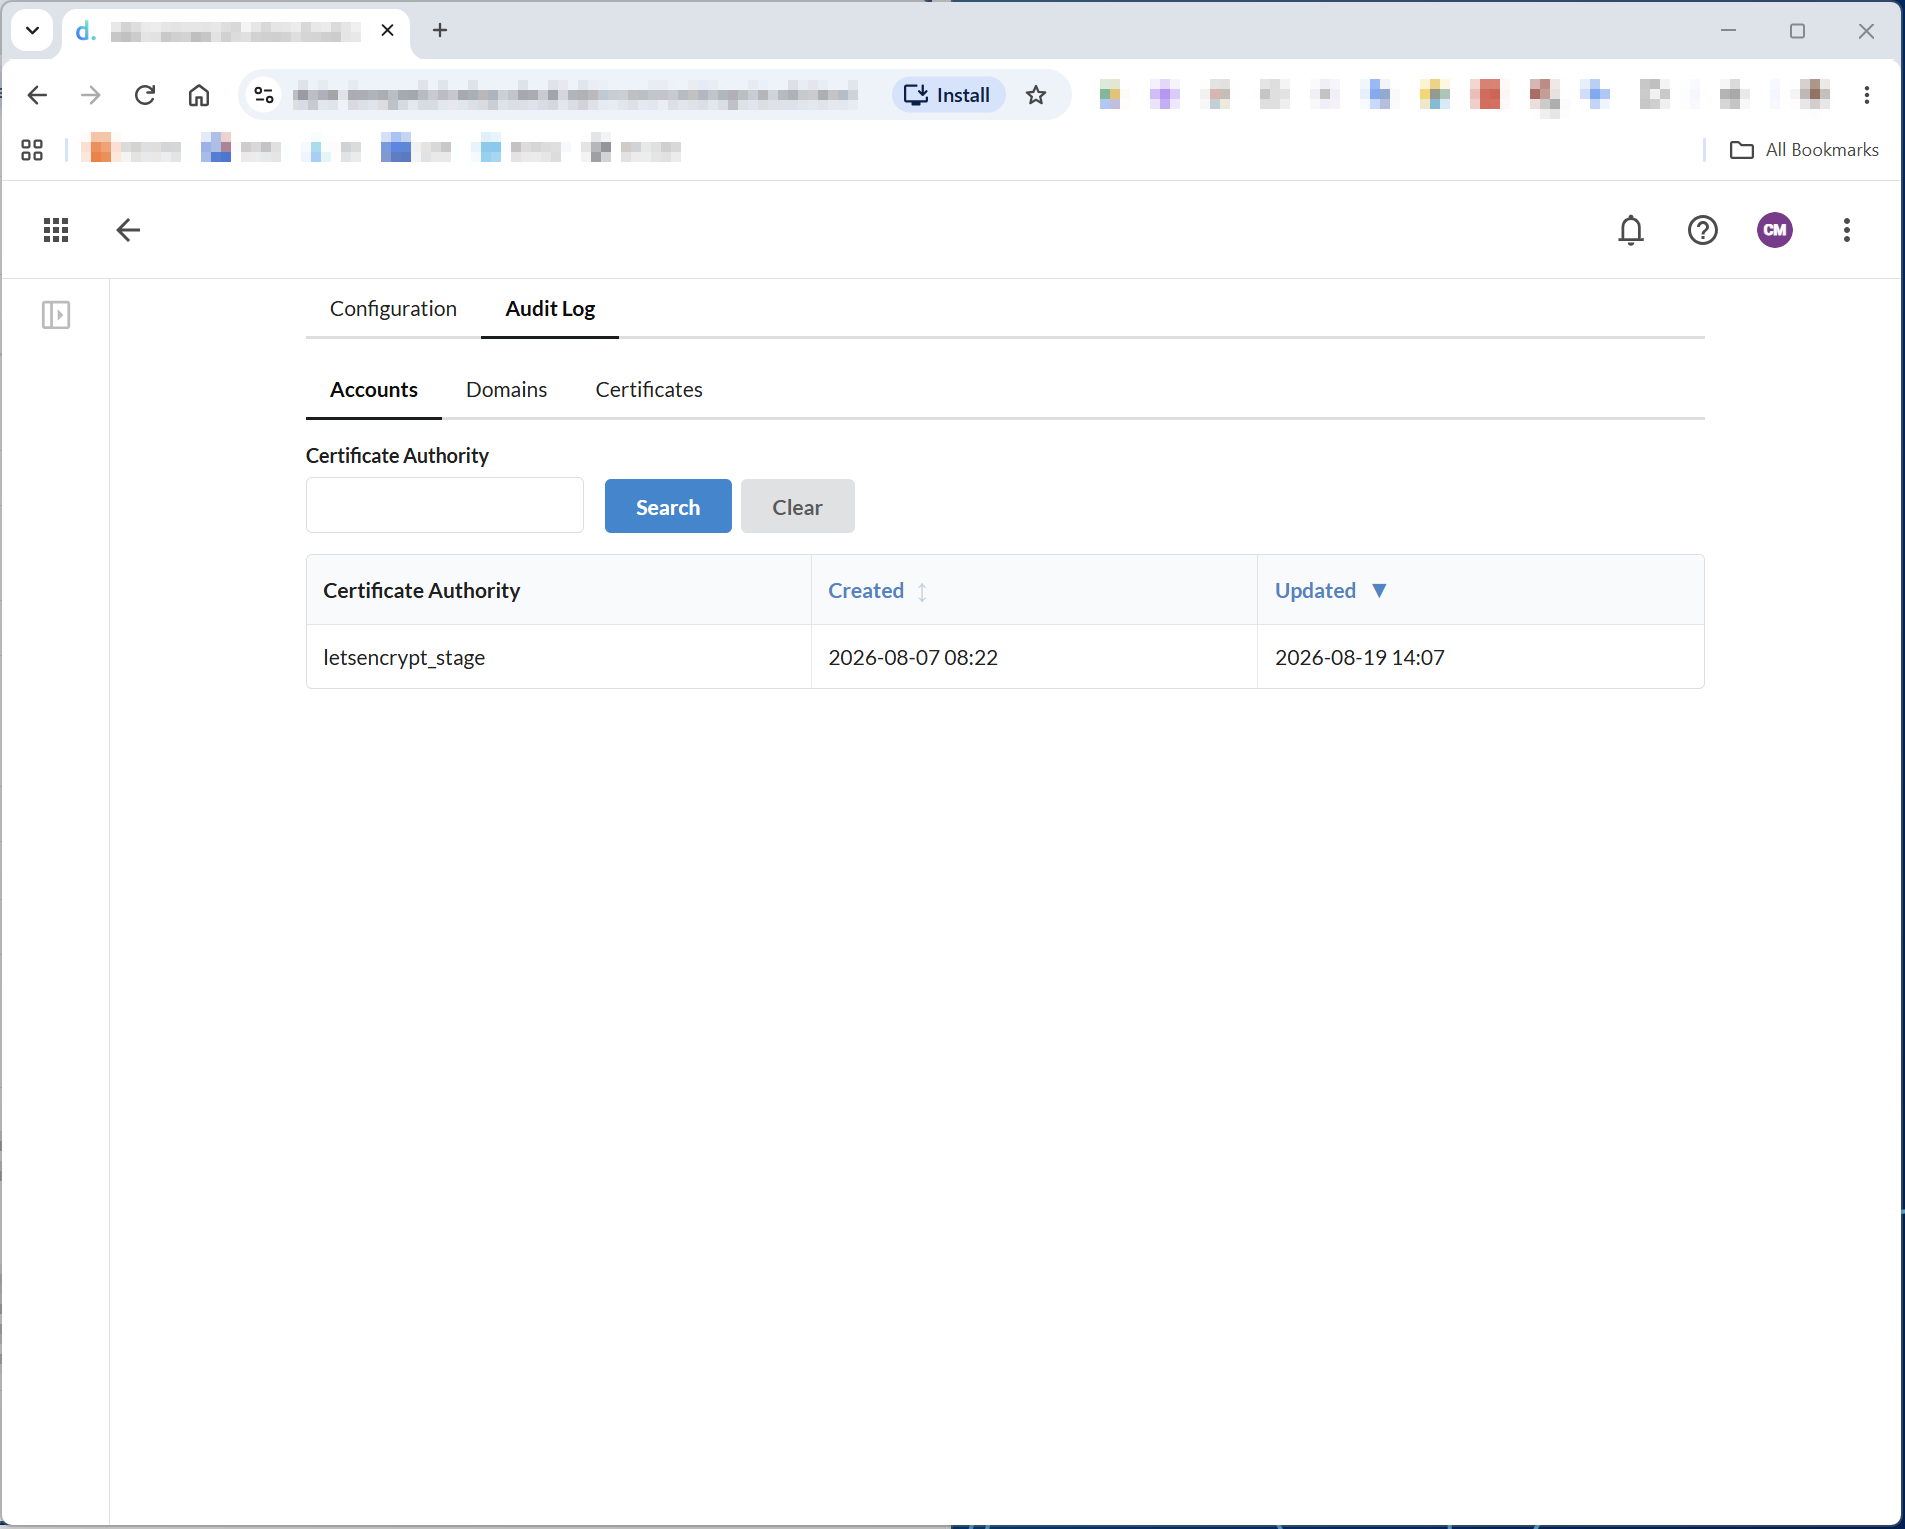
Task: Click the browser forward arrow
Action: point(91,95)
